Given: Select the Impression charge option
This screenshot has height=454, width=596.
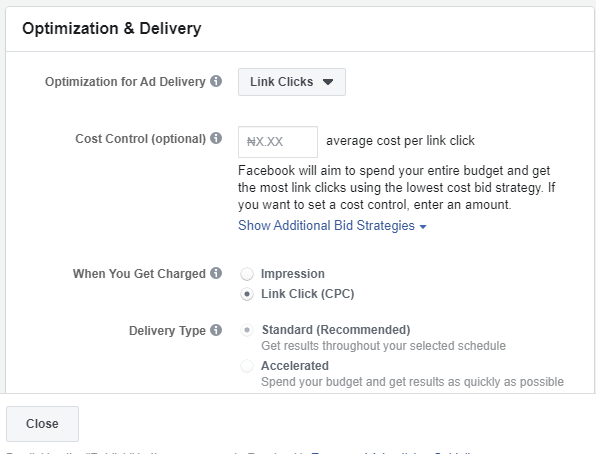Looking at the screenshot, I should click(x=247, y=274).
